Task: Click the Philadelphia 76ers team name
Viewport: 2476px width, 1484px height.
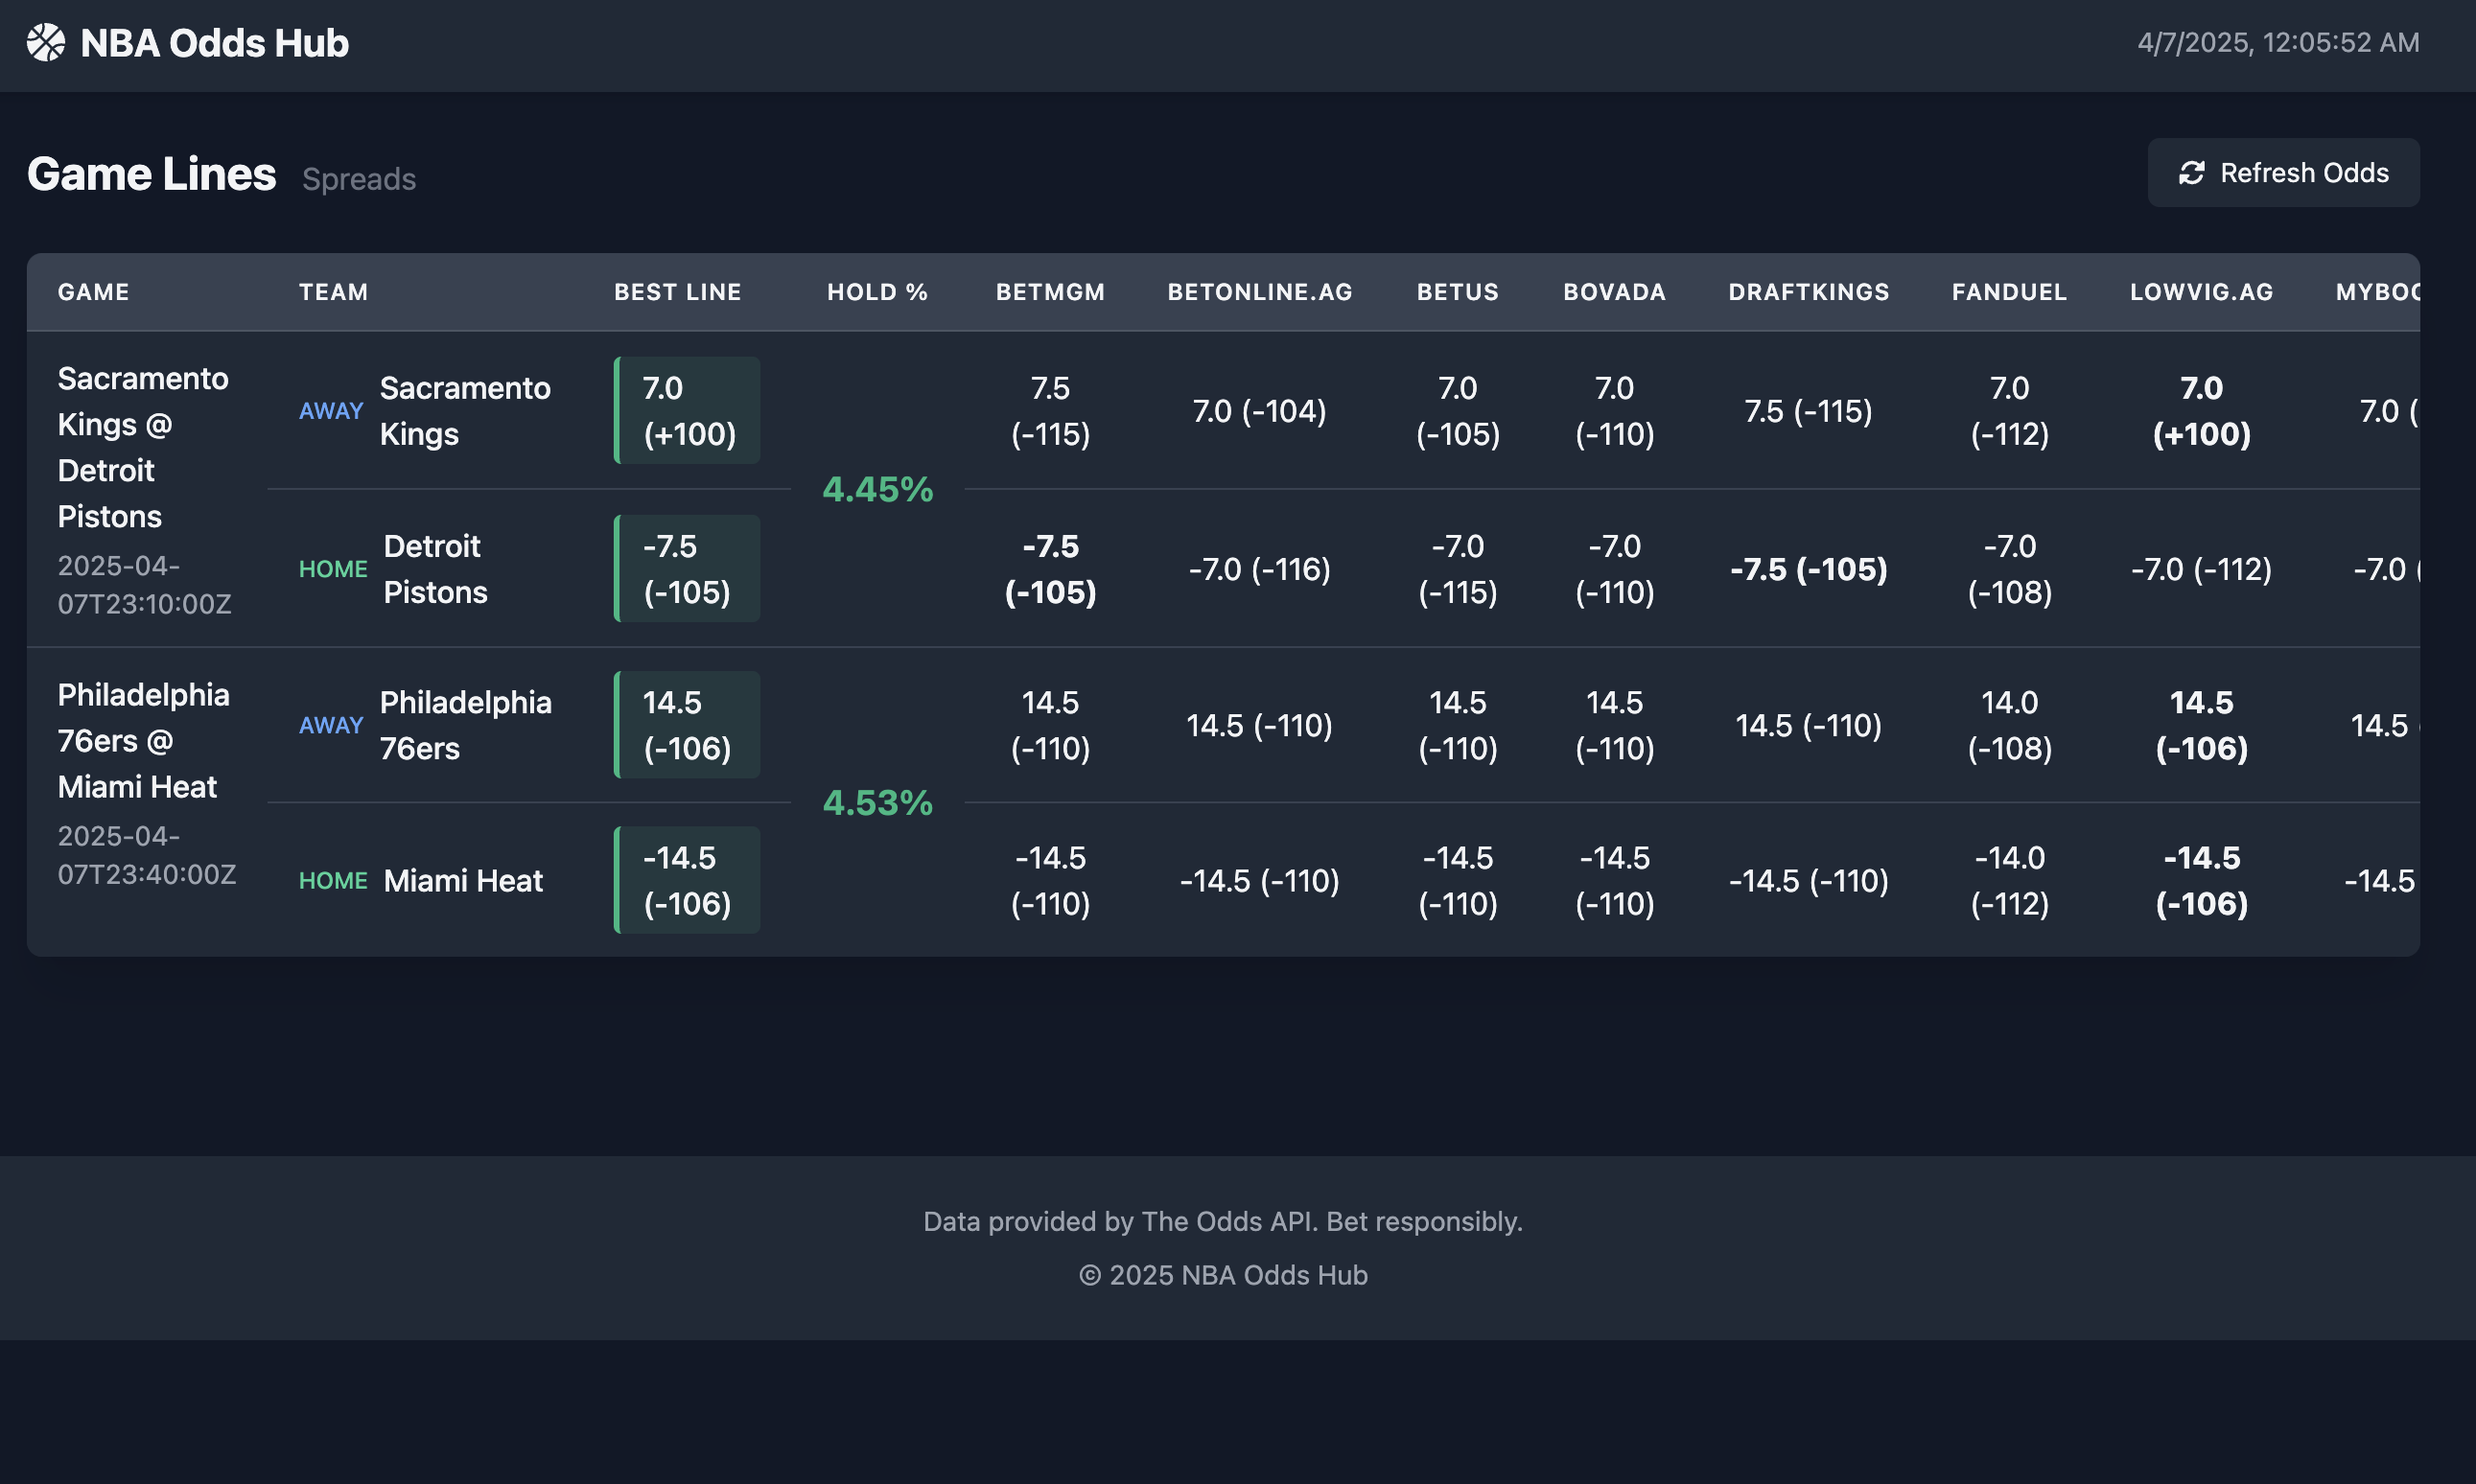Action: [465, 725]
